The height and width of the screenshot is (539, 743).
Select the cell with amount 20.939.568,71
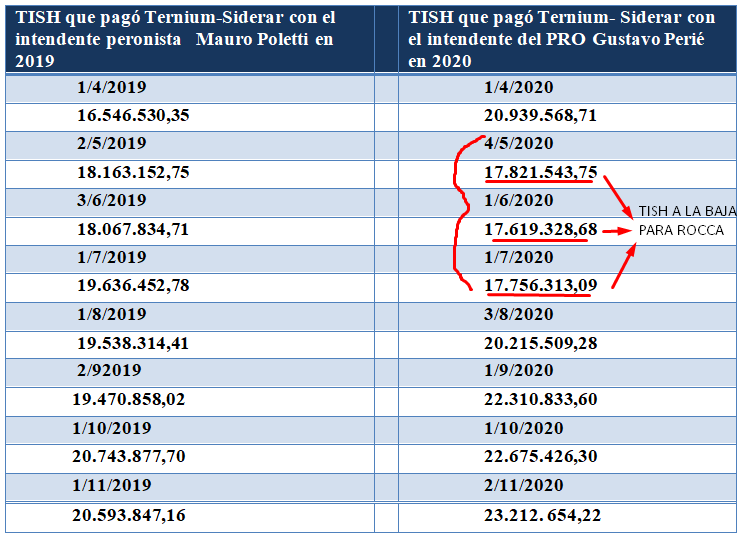tap(540, 116)
